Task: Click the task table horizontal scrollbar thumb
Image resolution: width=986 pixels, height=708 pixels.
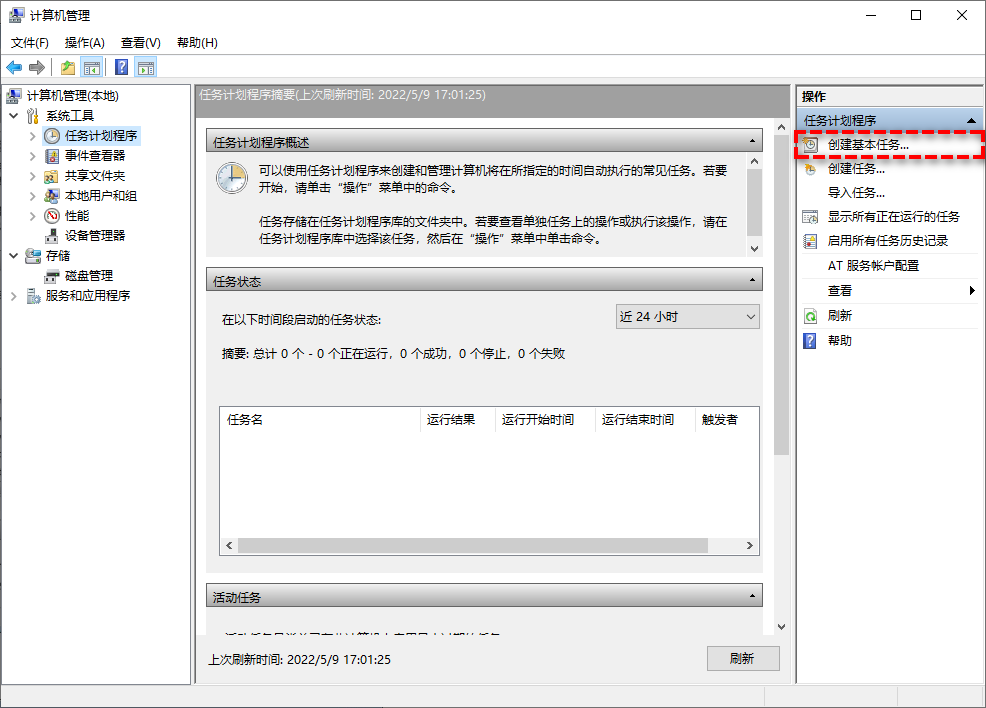Action: (473, 545)
